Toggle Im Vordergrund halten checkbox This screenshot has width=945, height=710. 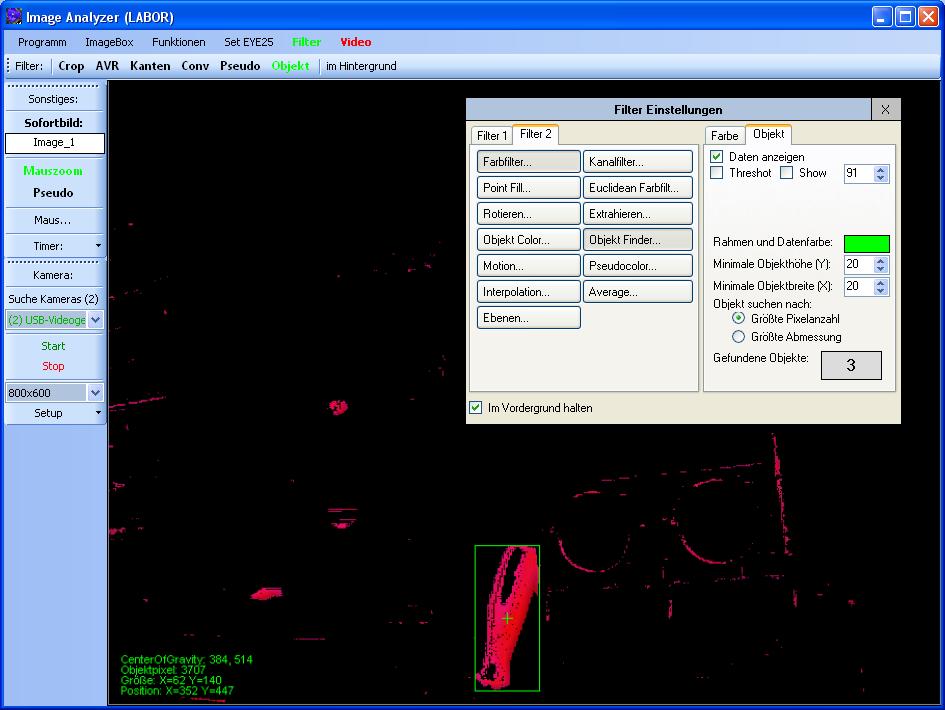pyautogui.click(x=476, y=408)
